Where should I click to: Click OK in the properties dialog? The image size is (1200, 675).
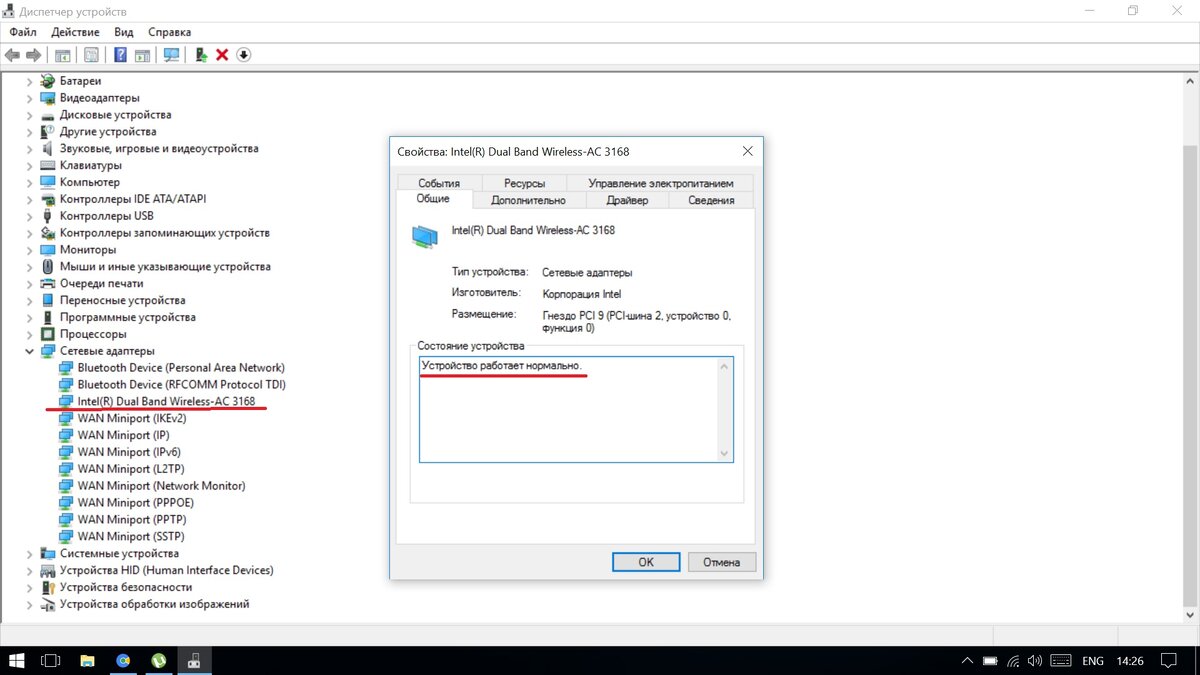[646, 562]
